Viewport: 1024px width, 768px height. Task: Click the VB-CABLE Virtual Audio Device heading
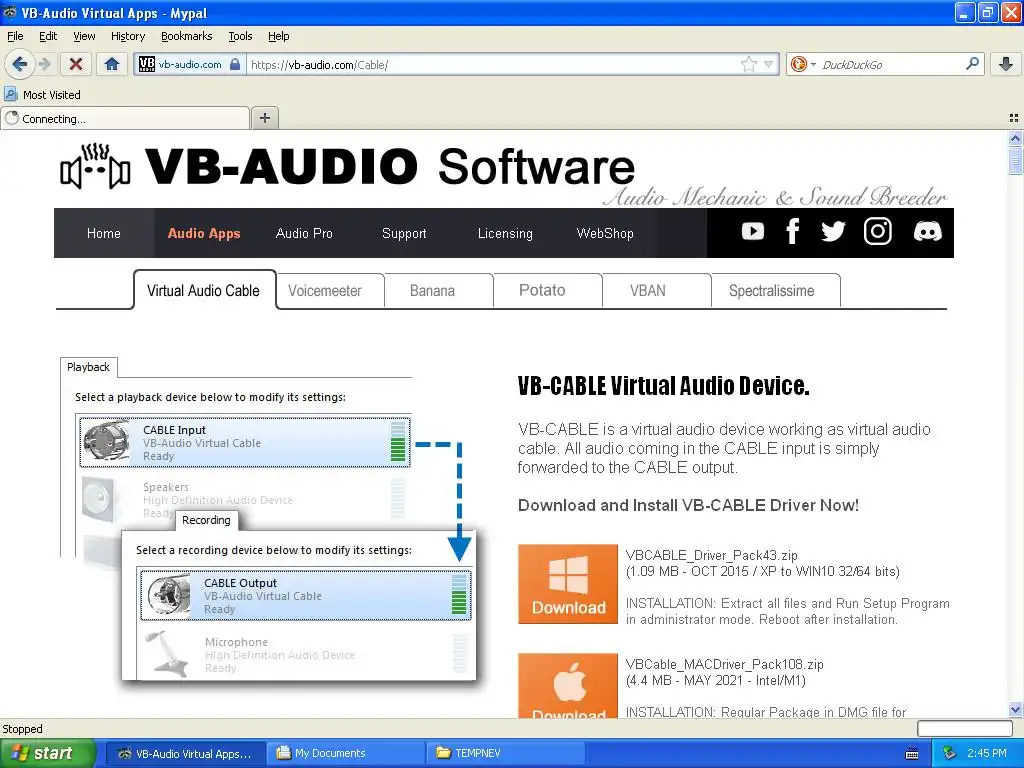[664, 386]
